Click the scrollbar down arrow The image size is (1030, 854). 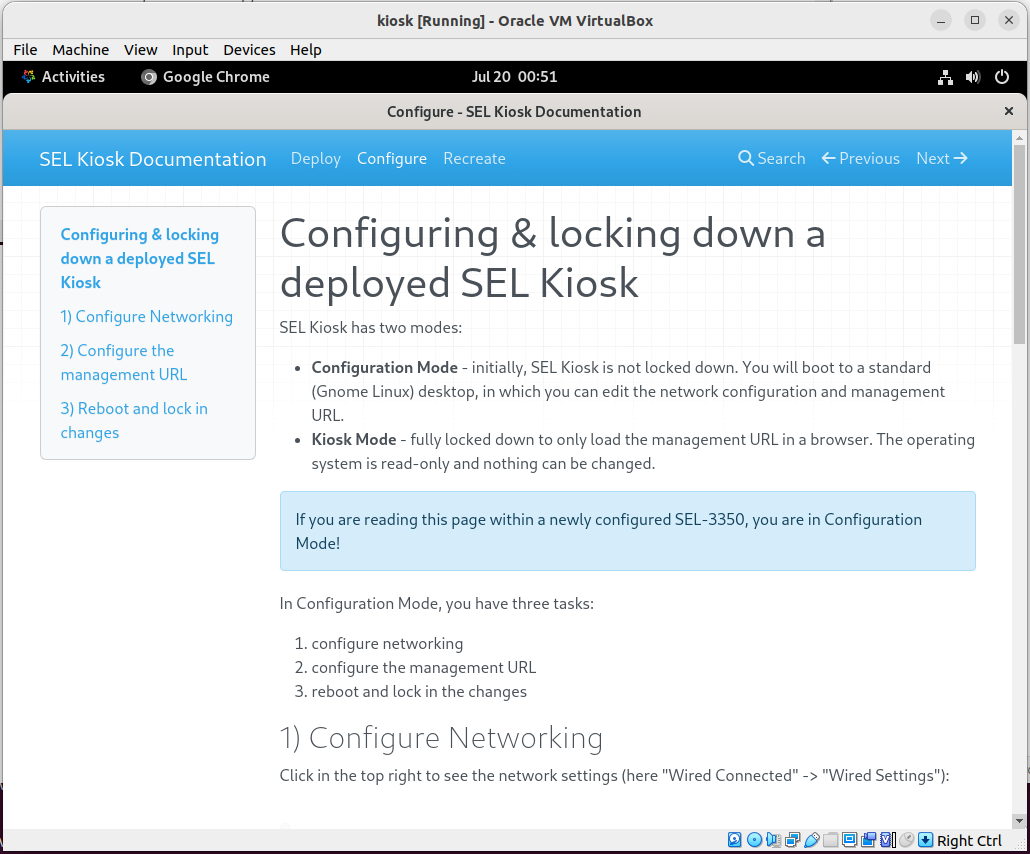[1019, 820]
